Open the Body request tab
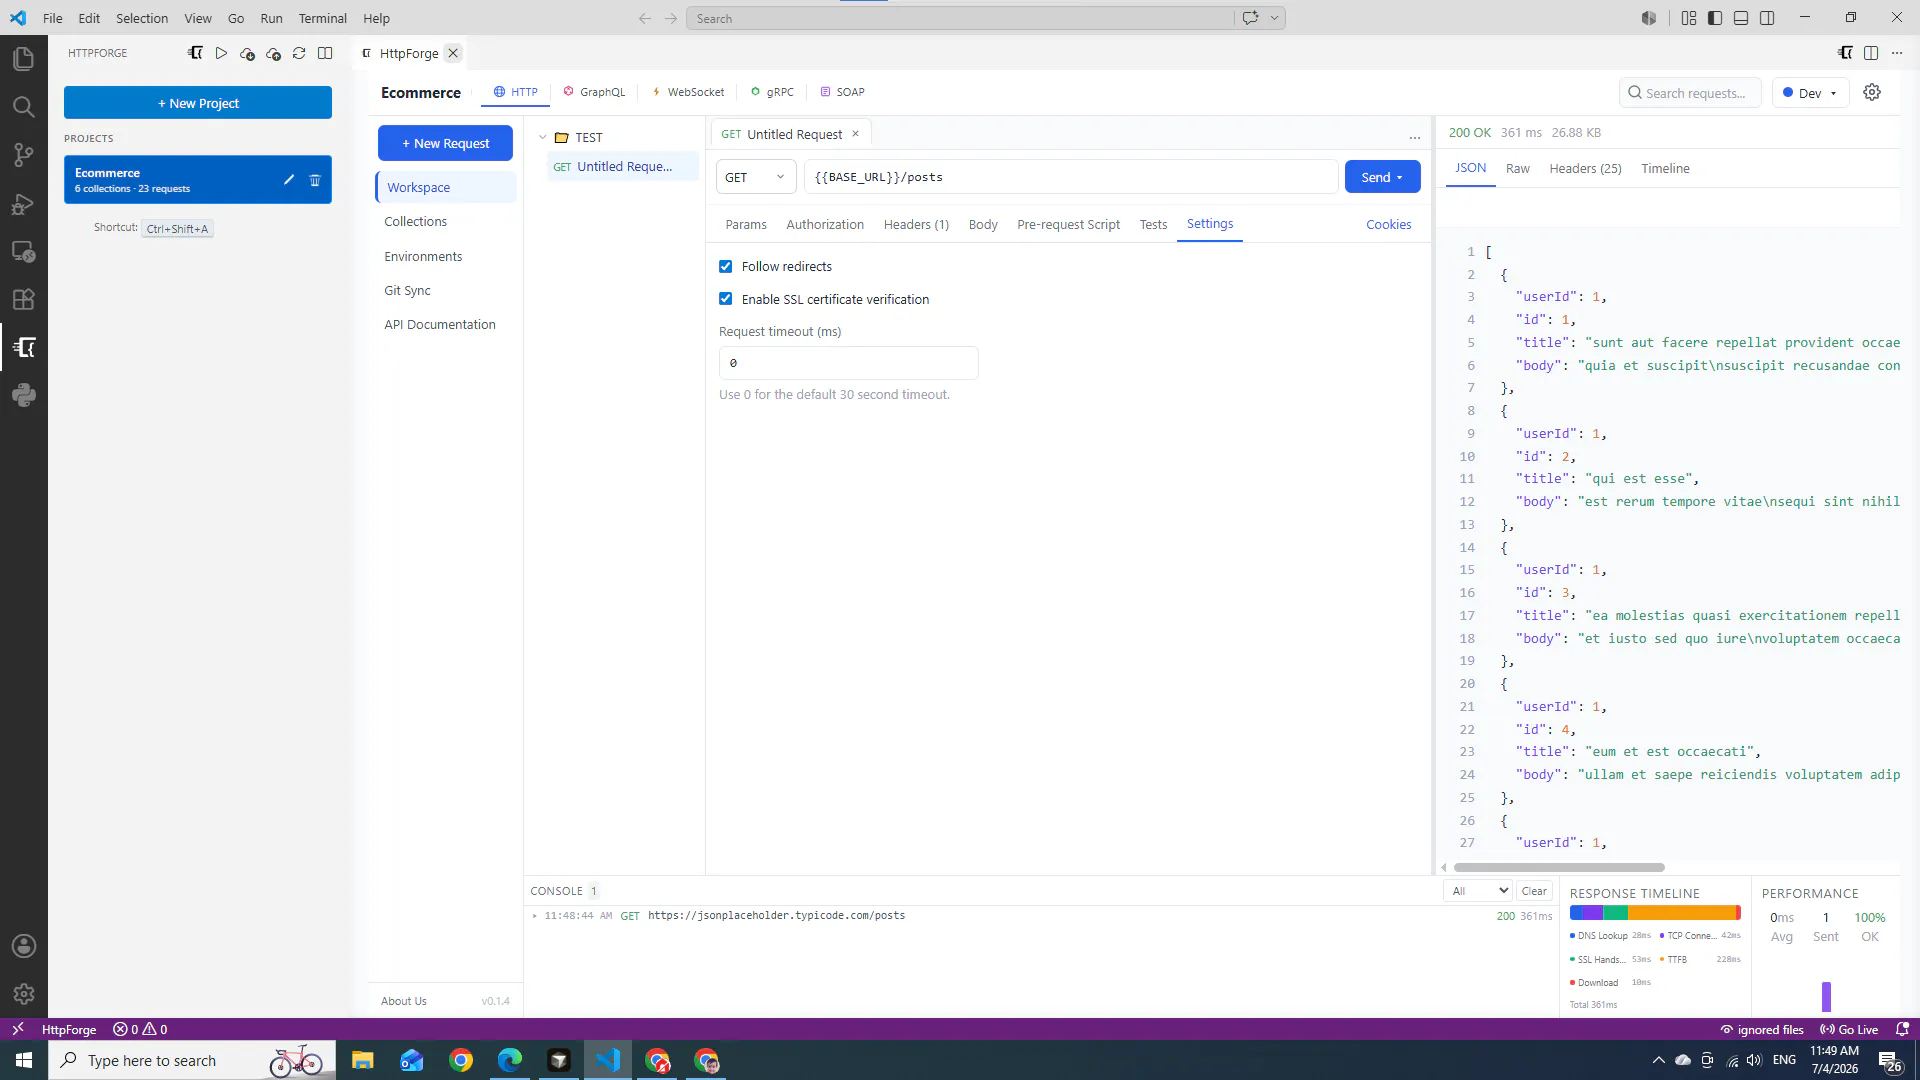This screenshot has width=1920, height=1080. [983, 225]
